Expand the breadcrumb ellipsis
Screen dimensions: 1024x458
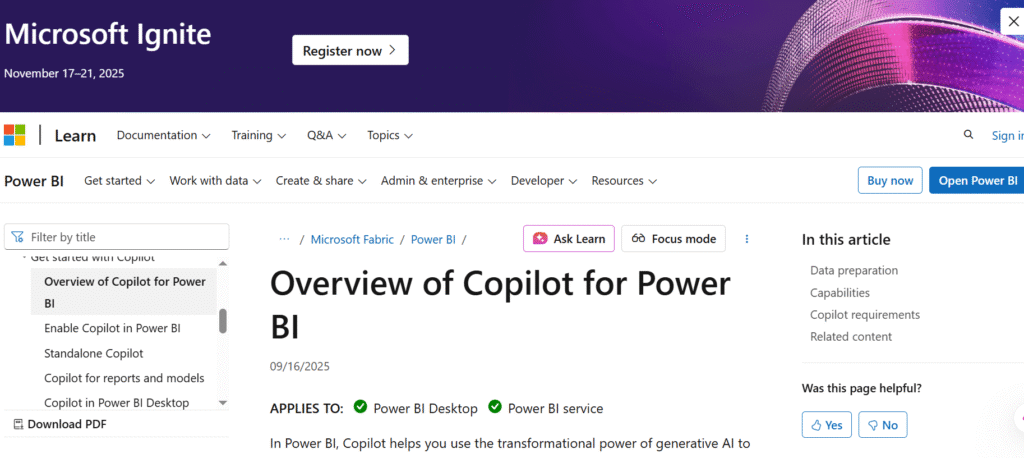coord(284,239)
